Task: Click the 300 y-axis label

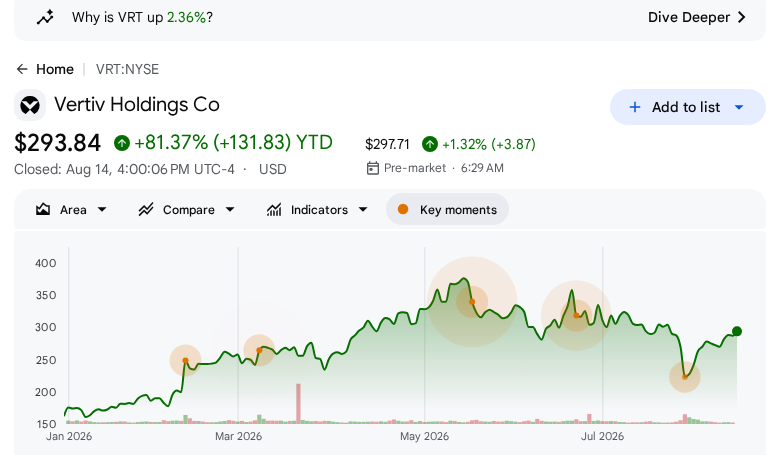Action: tap(46, 327)
